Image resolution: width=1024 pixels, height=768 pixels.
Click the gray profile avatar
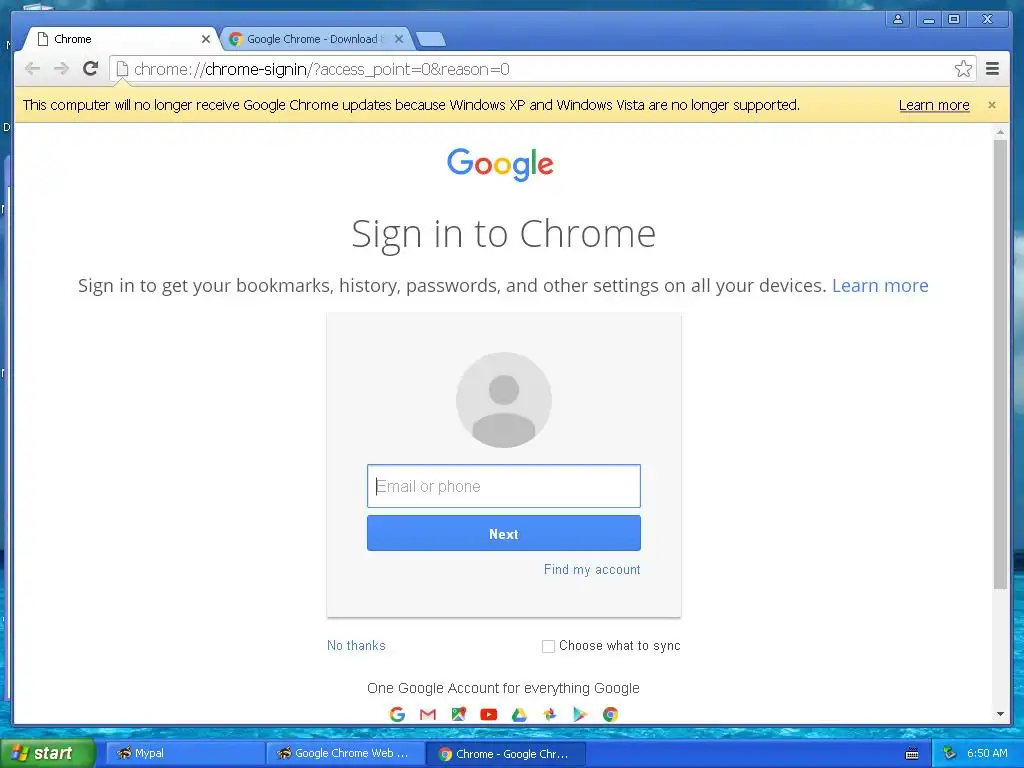tap(504, 400)
